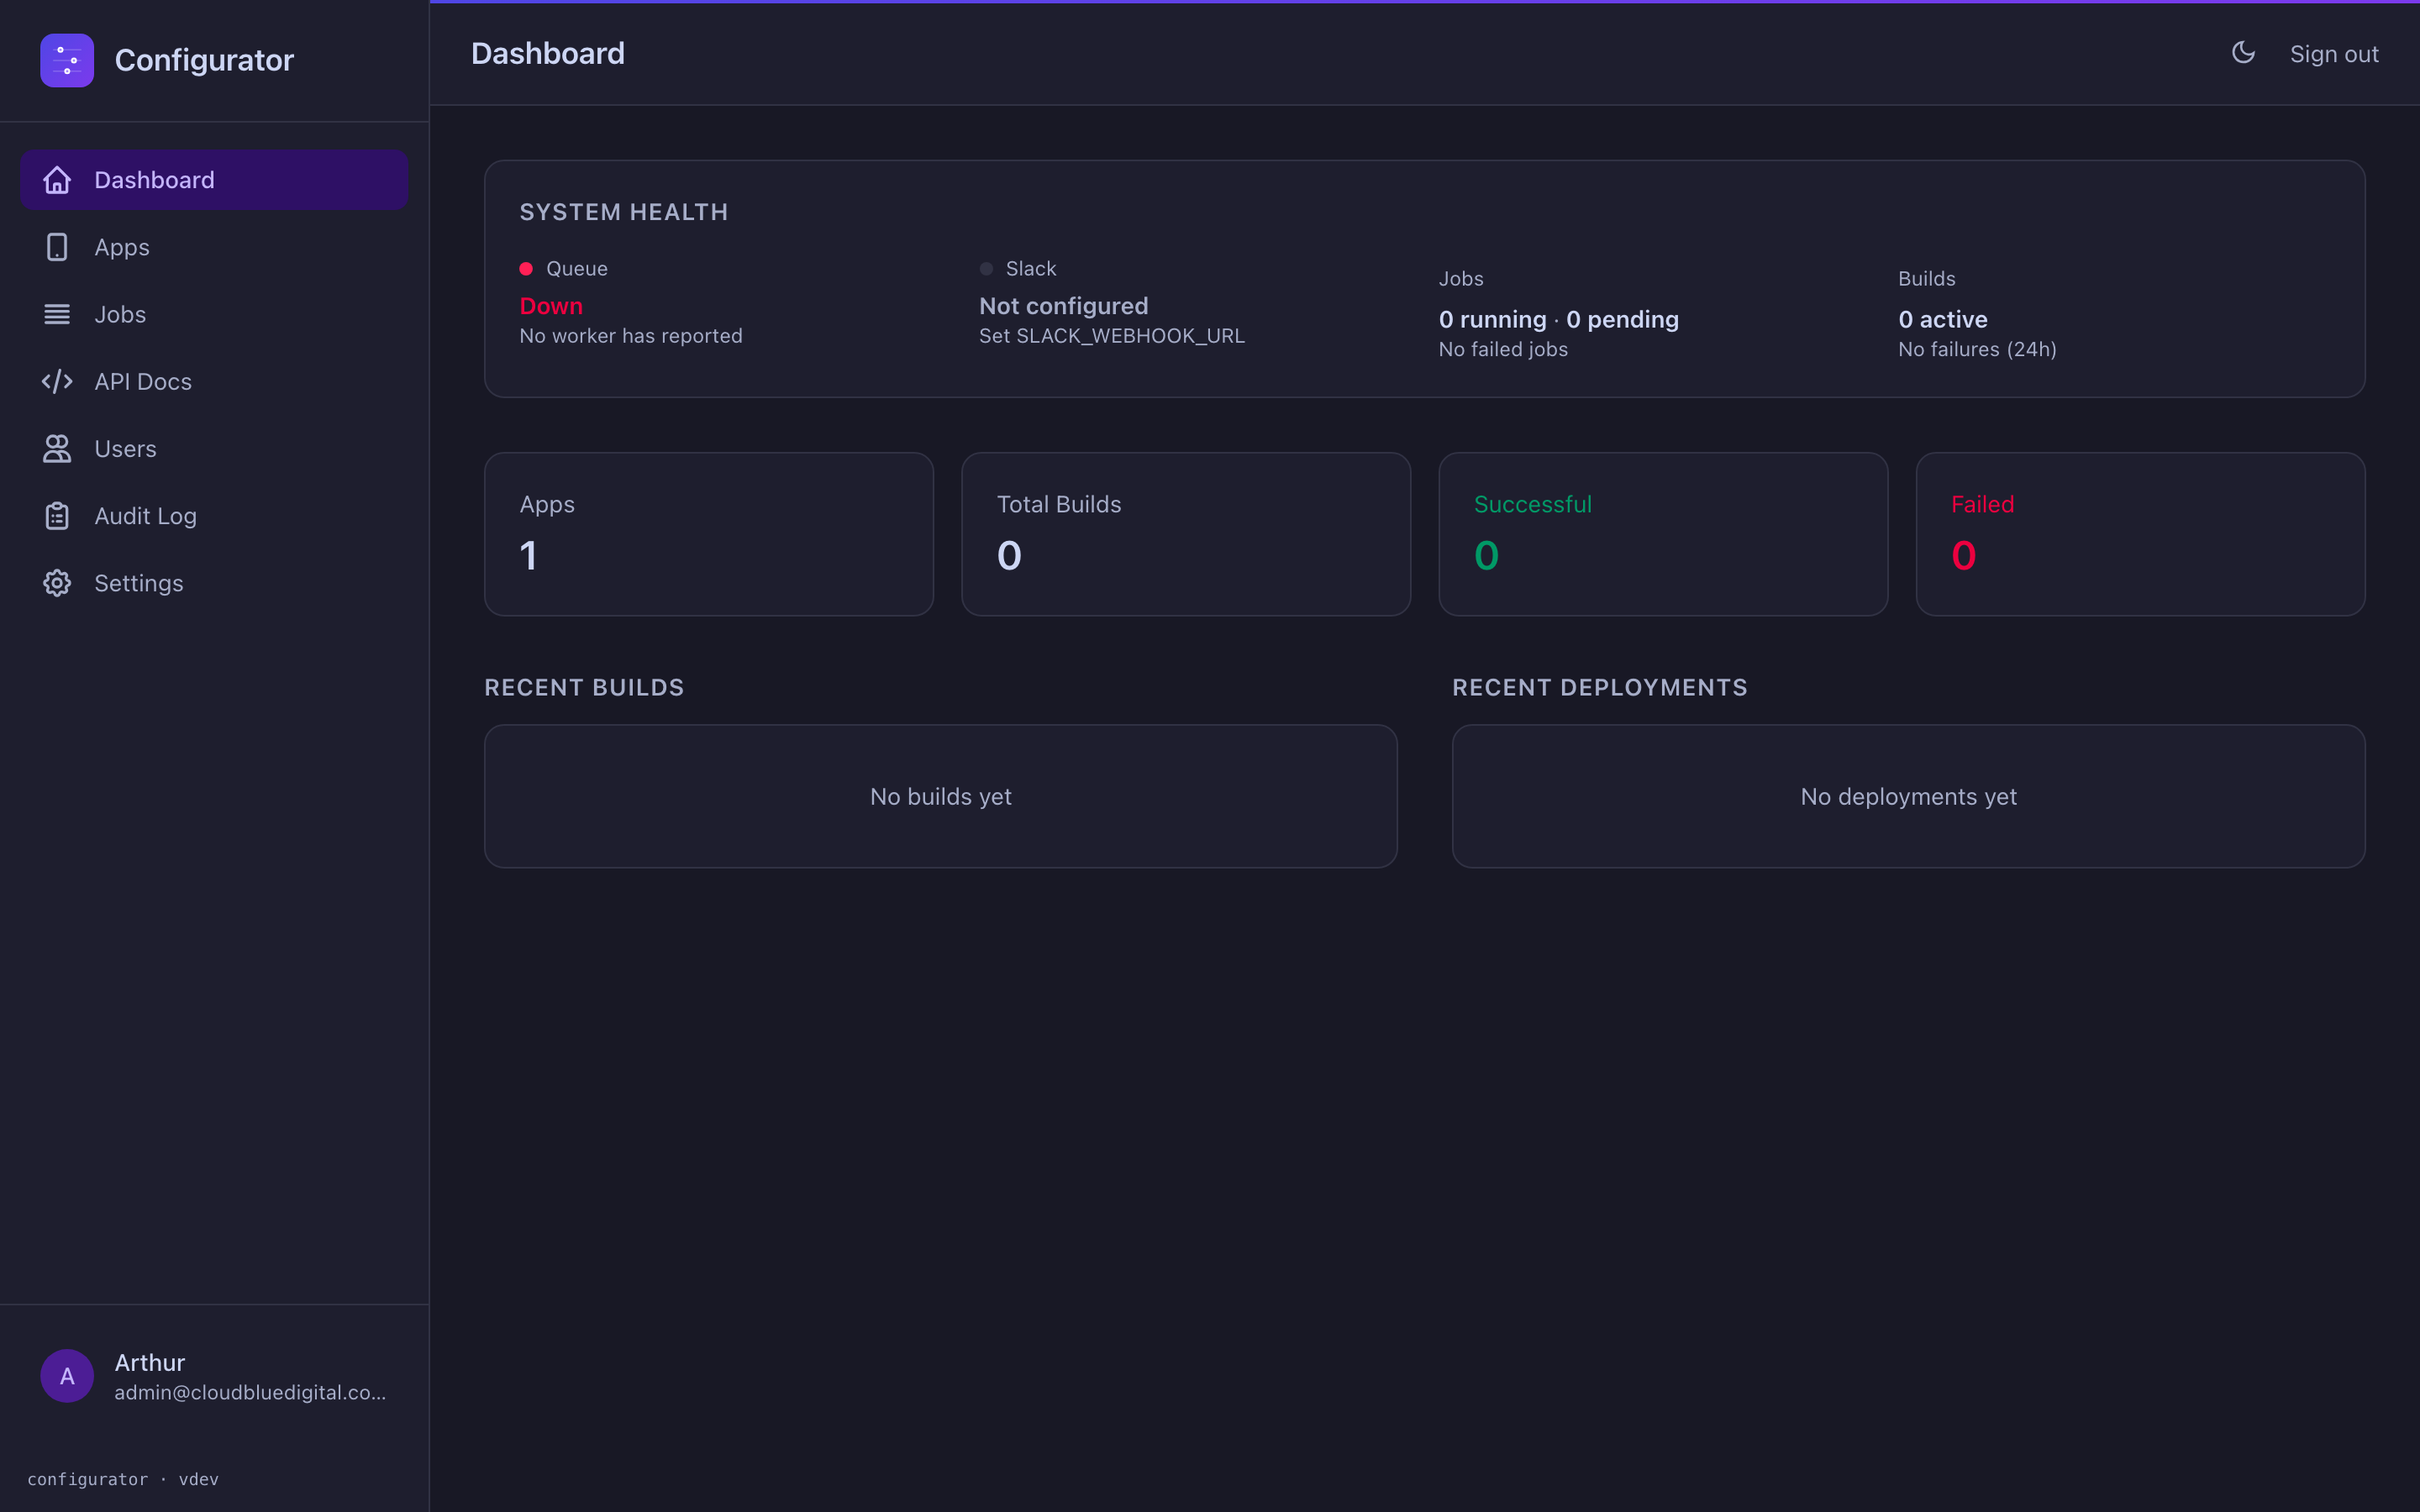
Task: Toggle dark mode with the moon icon
Action: click(x=2243, y=53)
